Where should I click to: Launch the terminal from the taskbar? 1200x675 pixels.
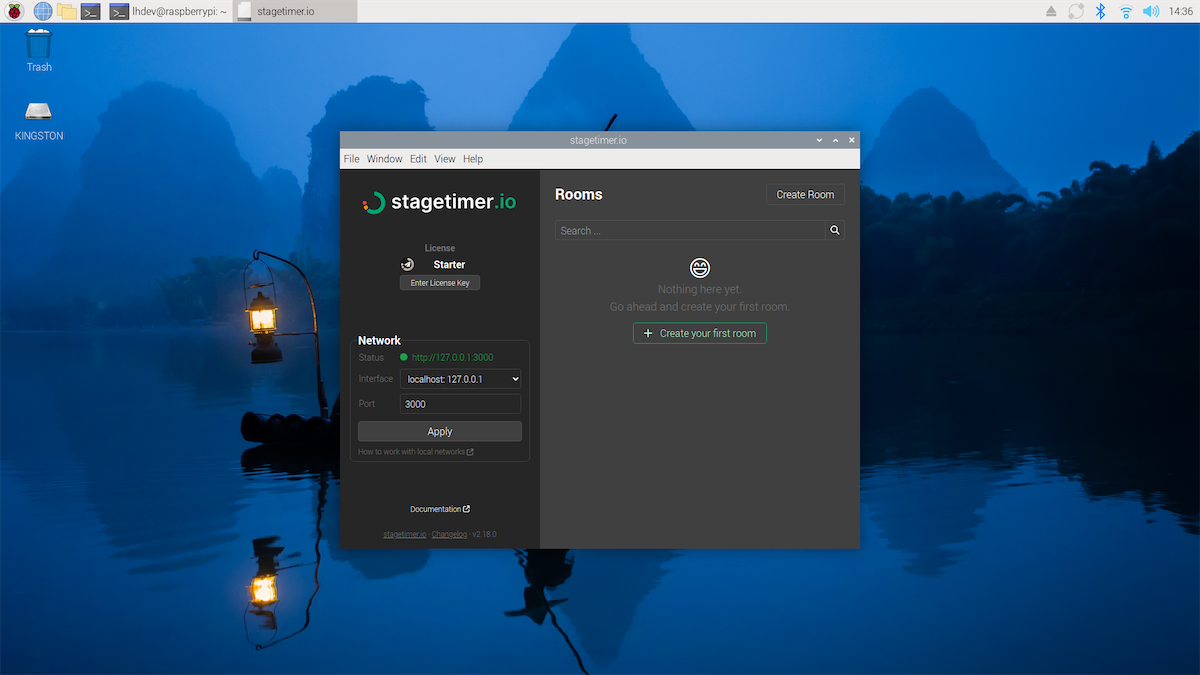point(91,11)
